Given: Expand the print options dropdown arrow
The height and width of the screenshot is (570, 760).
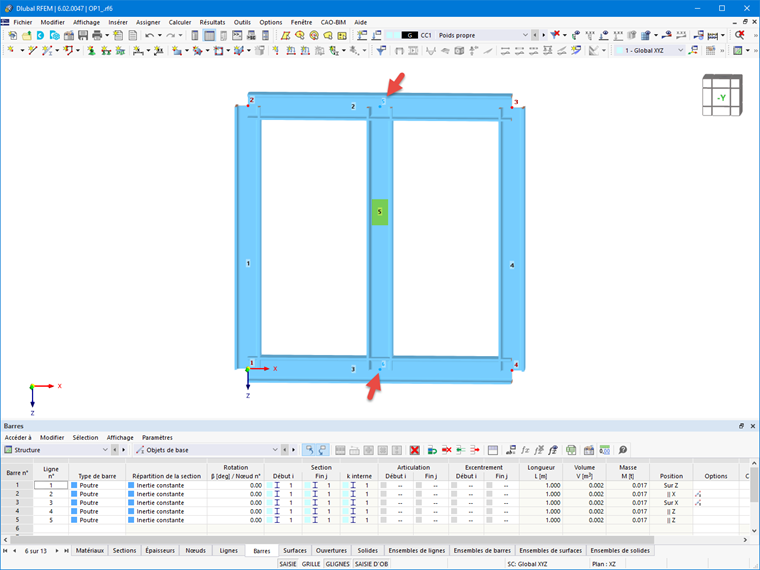Looking at the screenshot, I should (107, 35).
